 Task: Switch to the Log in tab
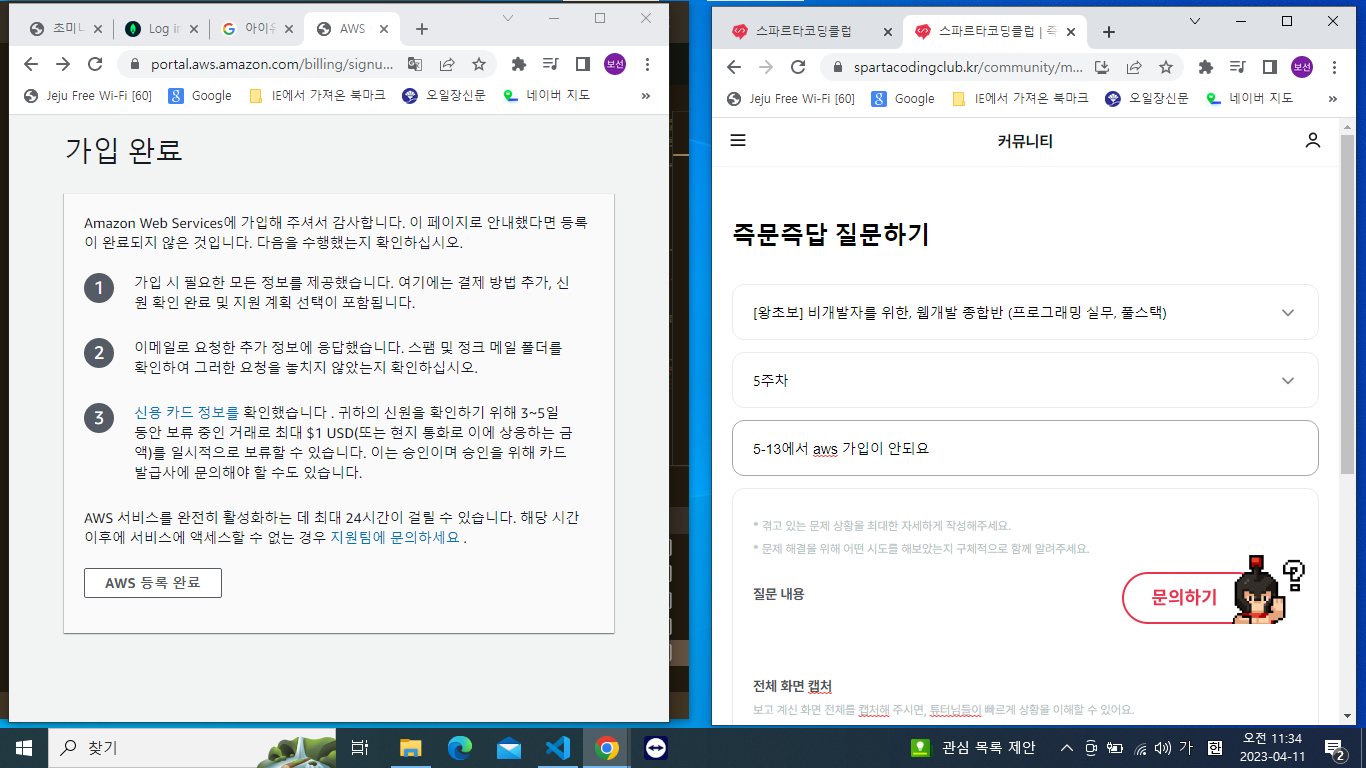tap(160, 29)
